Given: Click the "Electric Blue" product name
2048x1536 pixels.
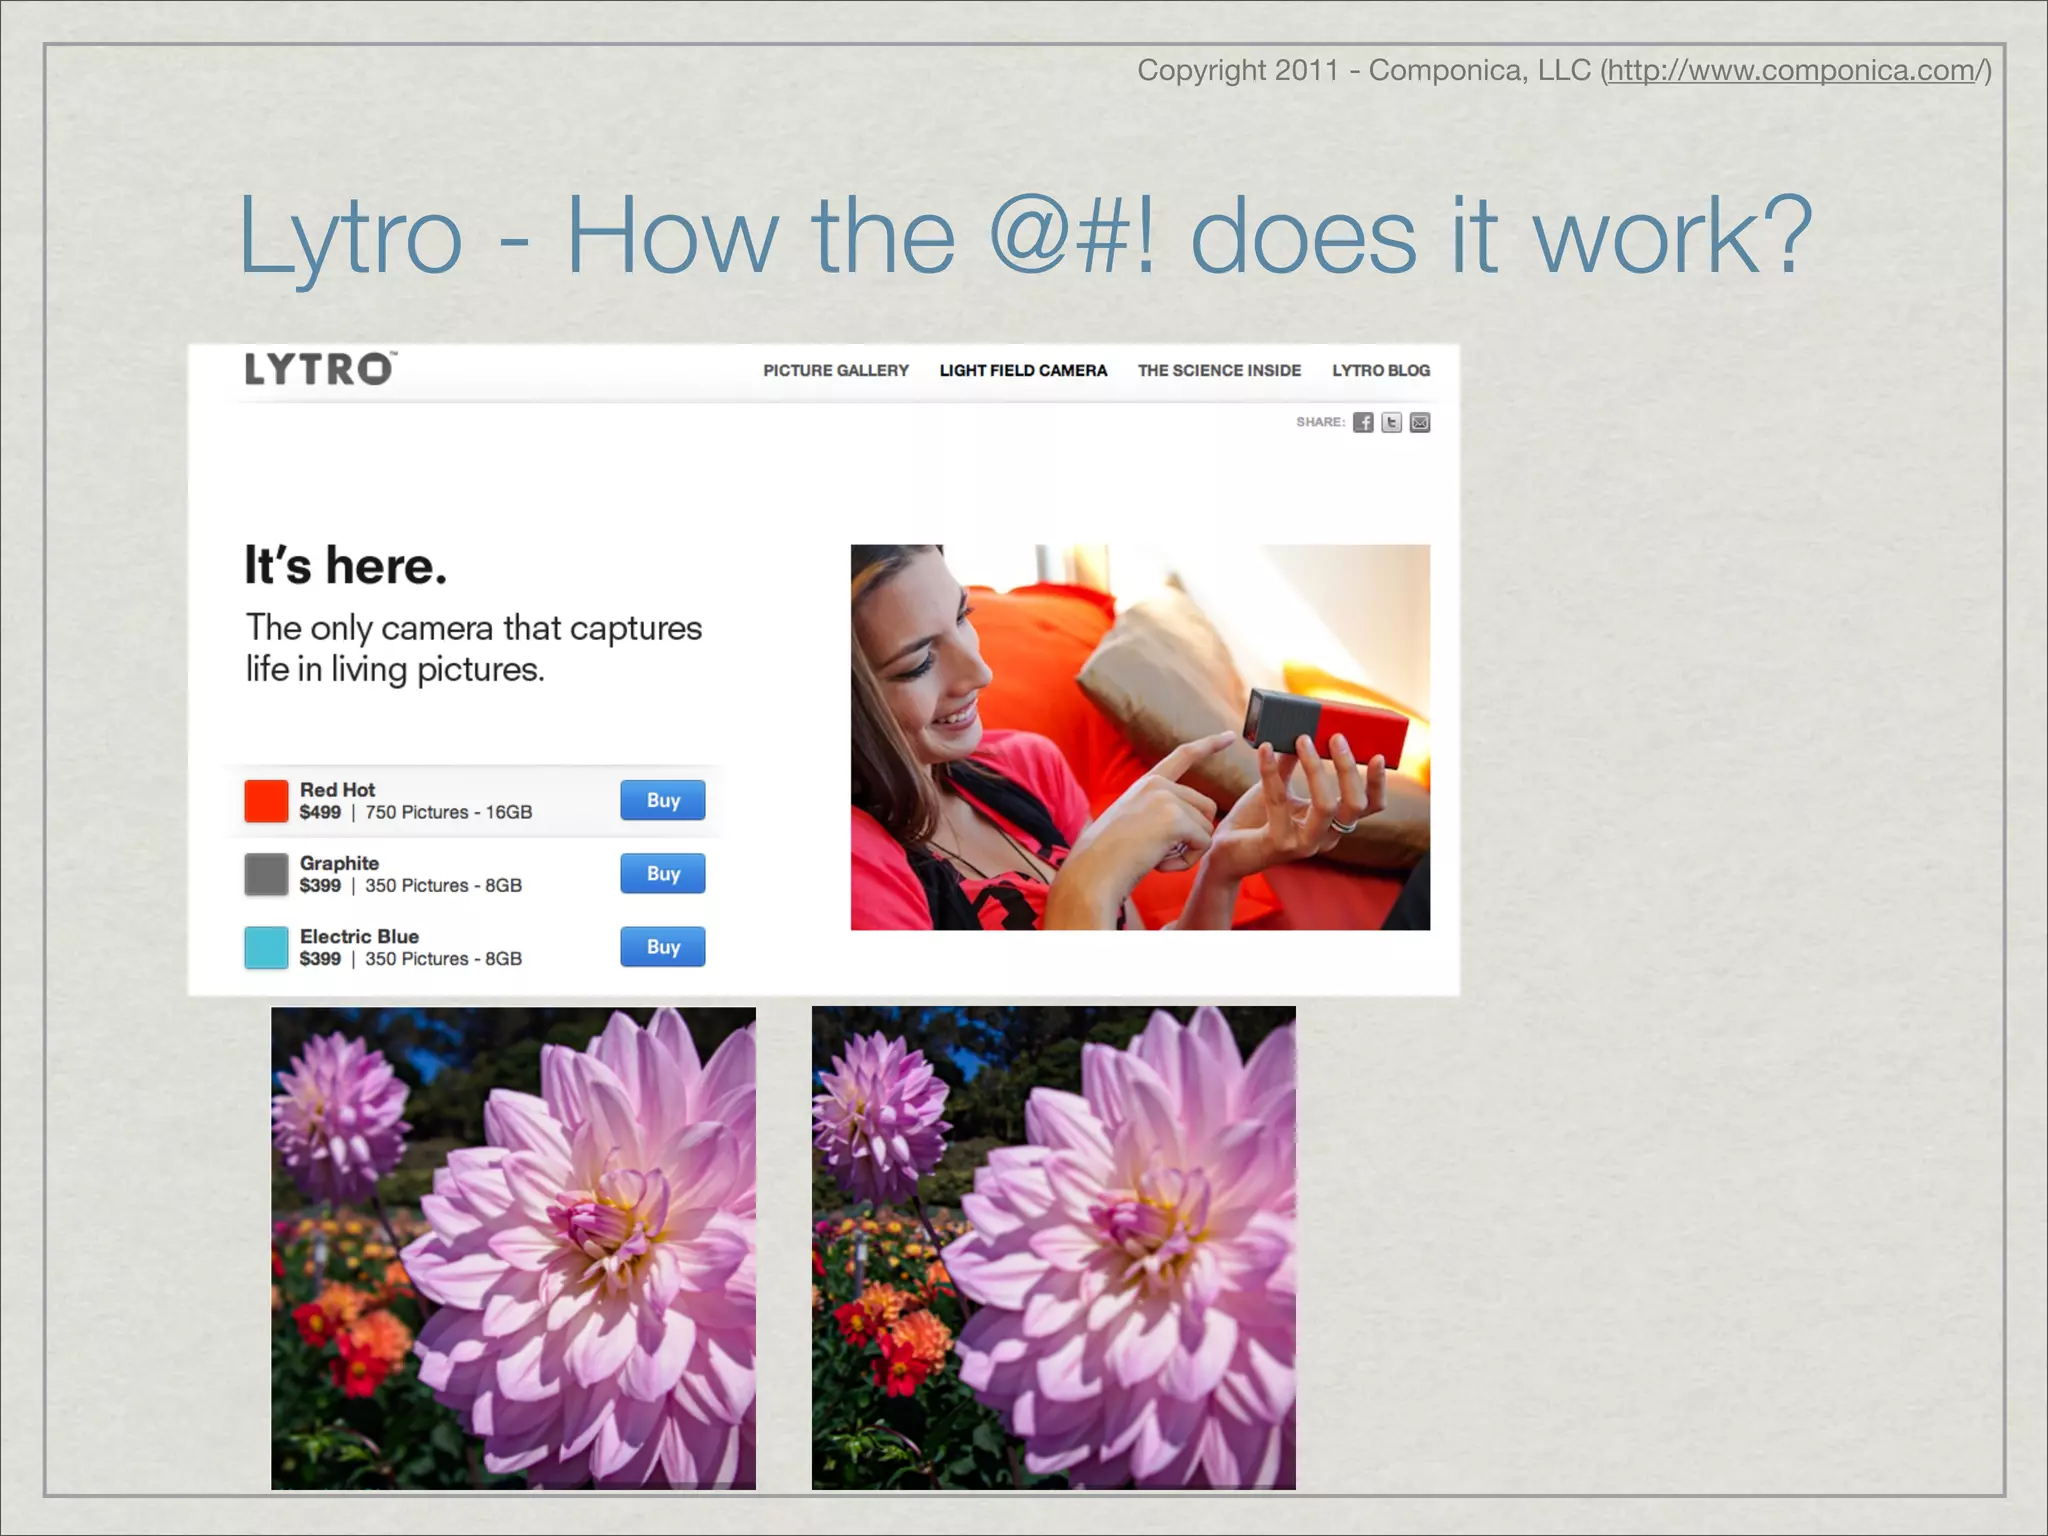Looking at the screenshot, I should click(359, 936).
